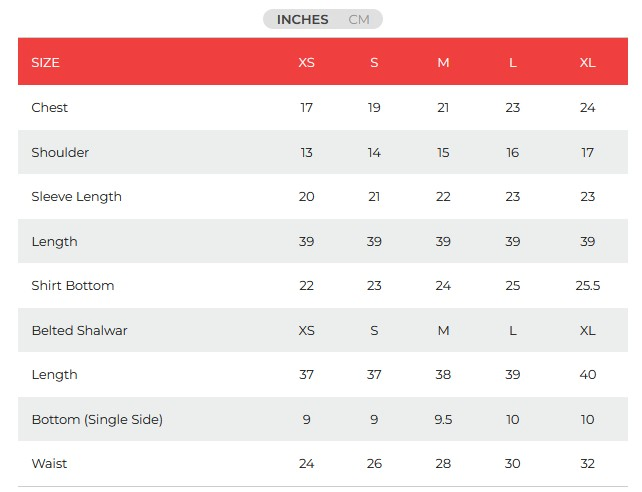Select the Bottom (Single Side) label

(97, 420)
